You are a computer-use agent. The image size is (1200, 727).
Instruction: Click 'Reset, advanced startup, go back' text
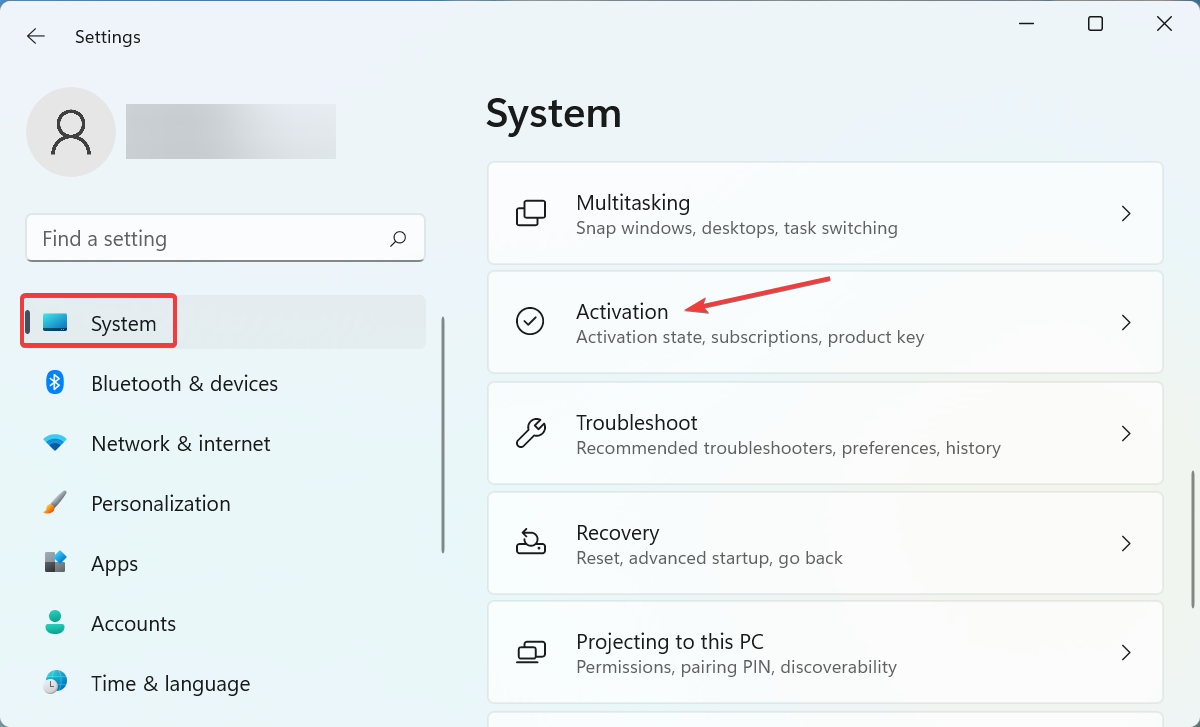click(x=710, y=558)
